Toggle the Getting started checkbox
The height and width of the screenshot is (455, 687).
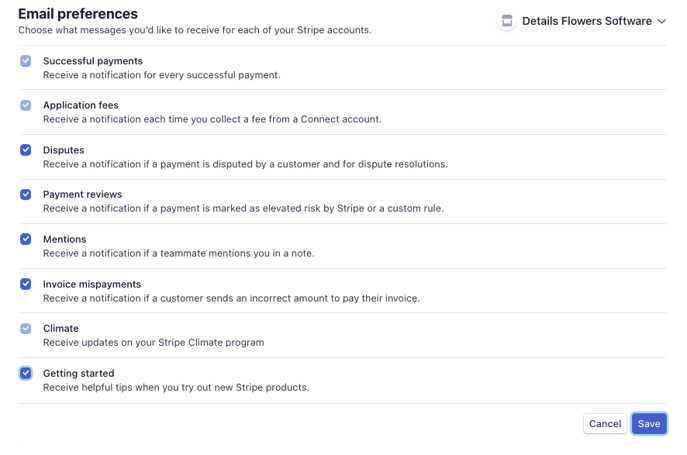[x=25, y=373]
